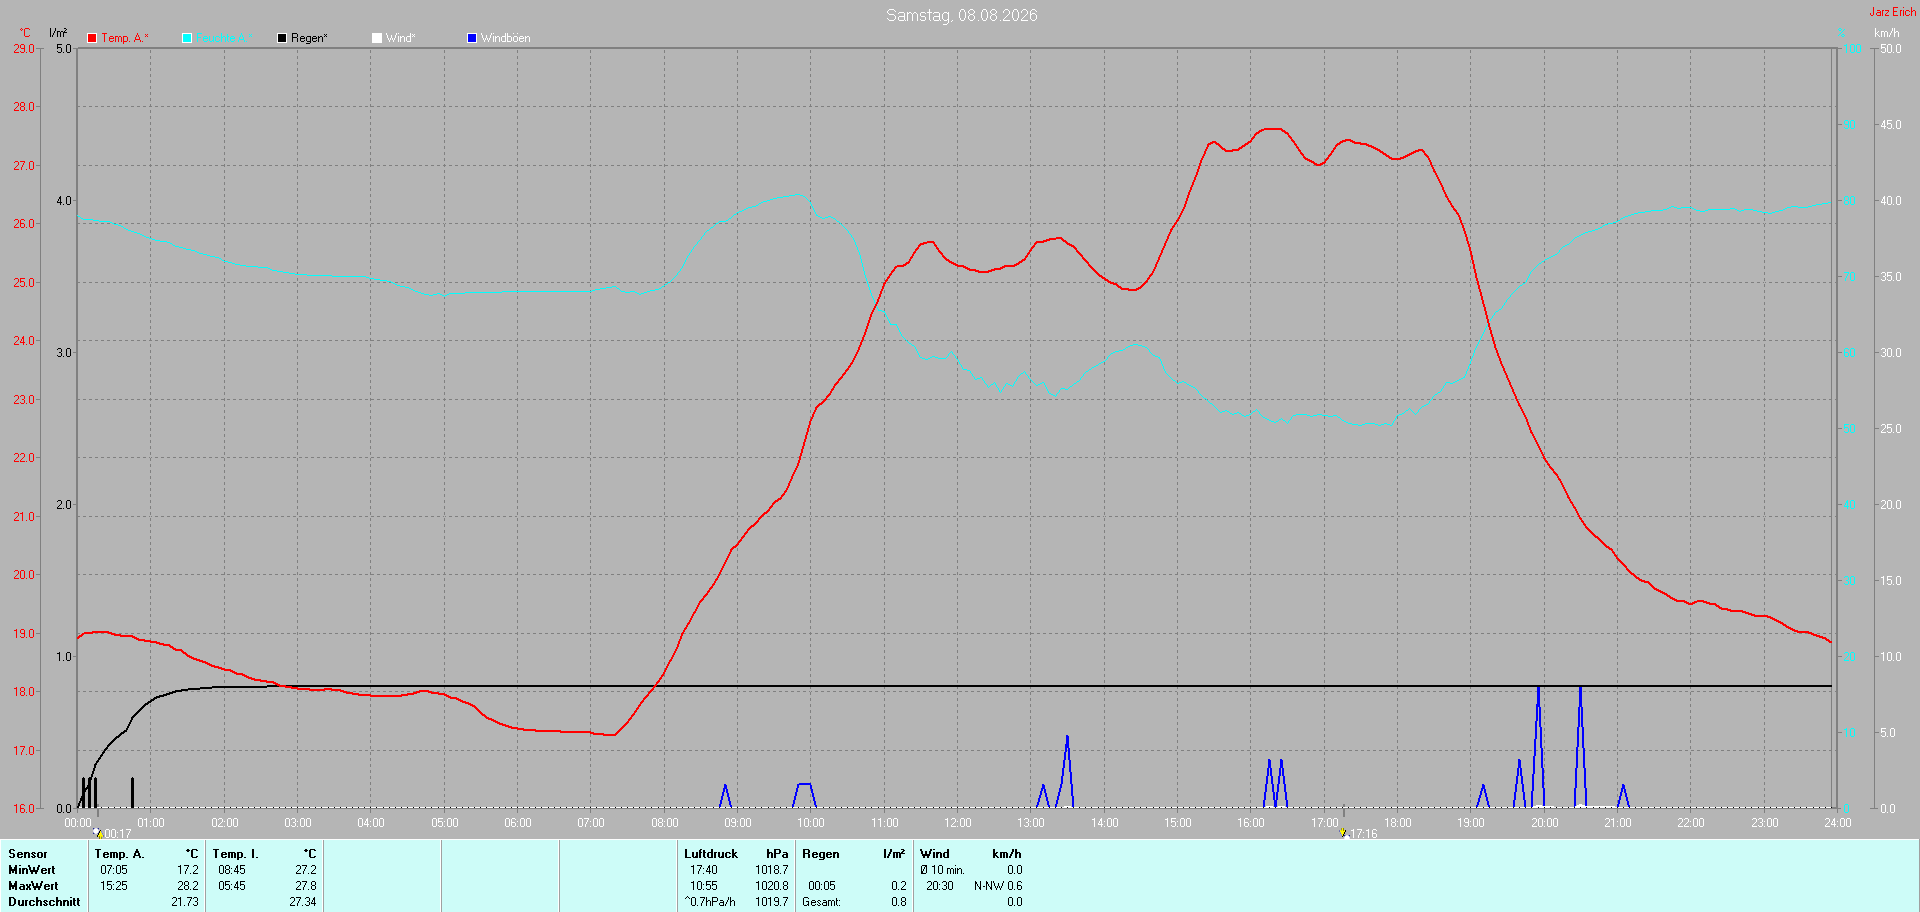Click the marker icon beside 17:16
This screenshot has height=912, width=1920.
[1343, 833]
